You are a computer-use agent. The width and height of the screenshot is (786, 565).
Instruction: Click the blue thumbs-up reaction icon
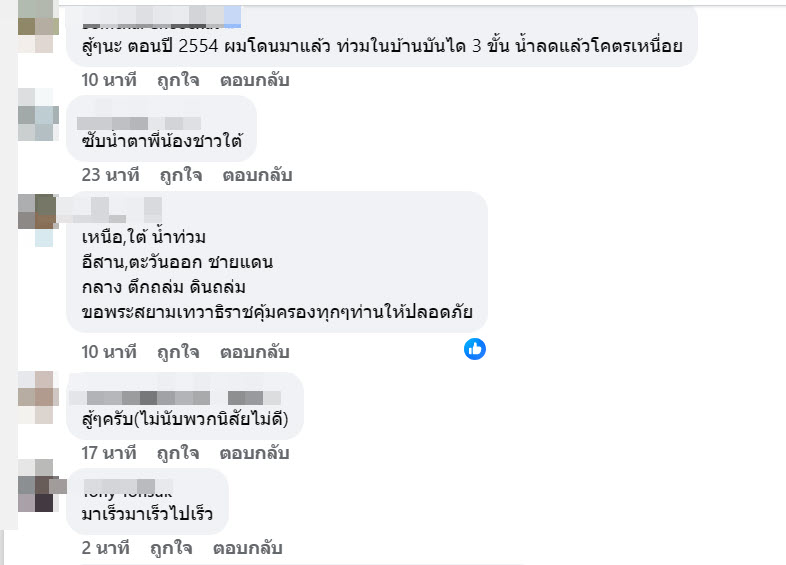click(x=475, y=349)
